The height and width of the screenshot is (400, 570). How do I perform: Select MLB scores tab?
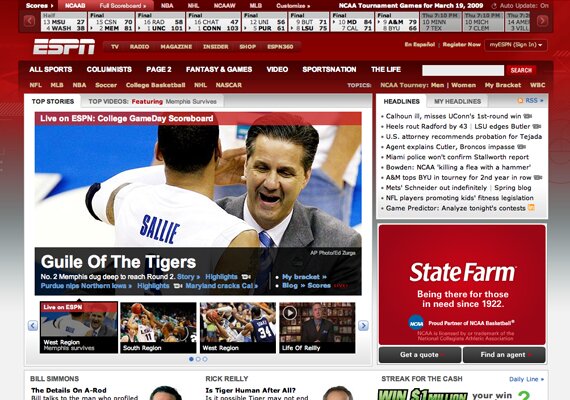click(x=256, y=6)
